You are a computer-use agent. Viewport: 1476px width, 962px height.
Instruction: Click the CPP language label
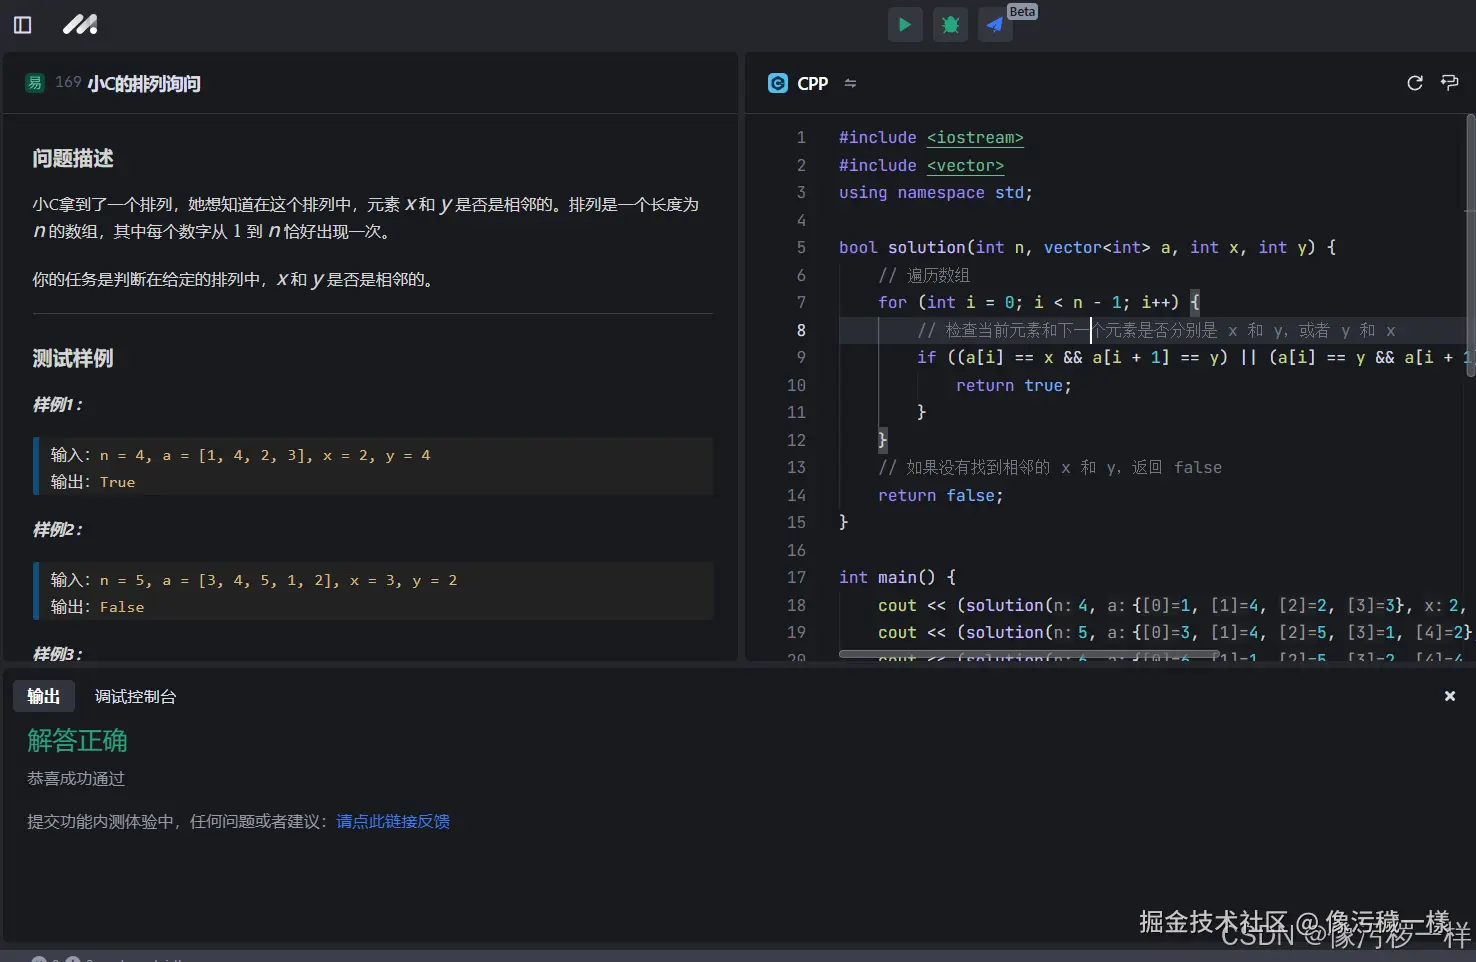click(812, 83)
